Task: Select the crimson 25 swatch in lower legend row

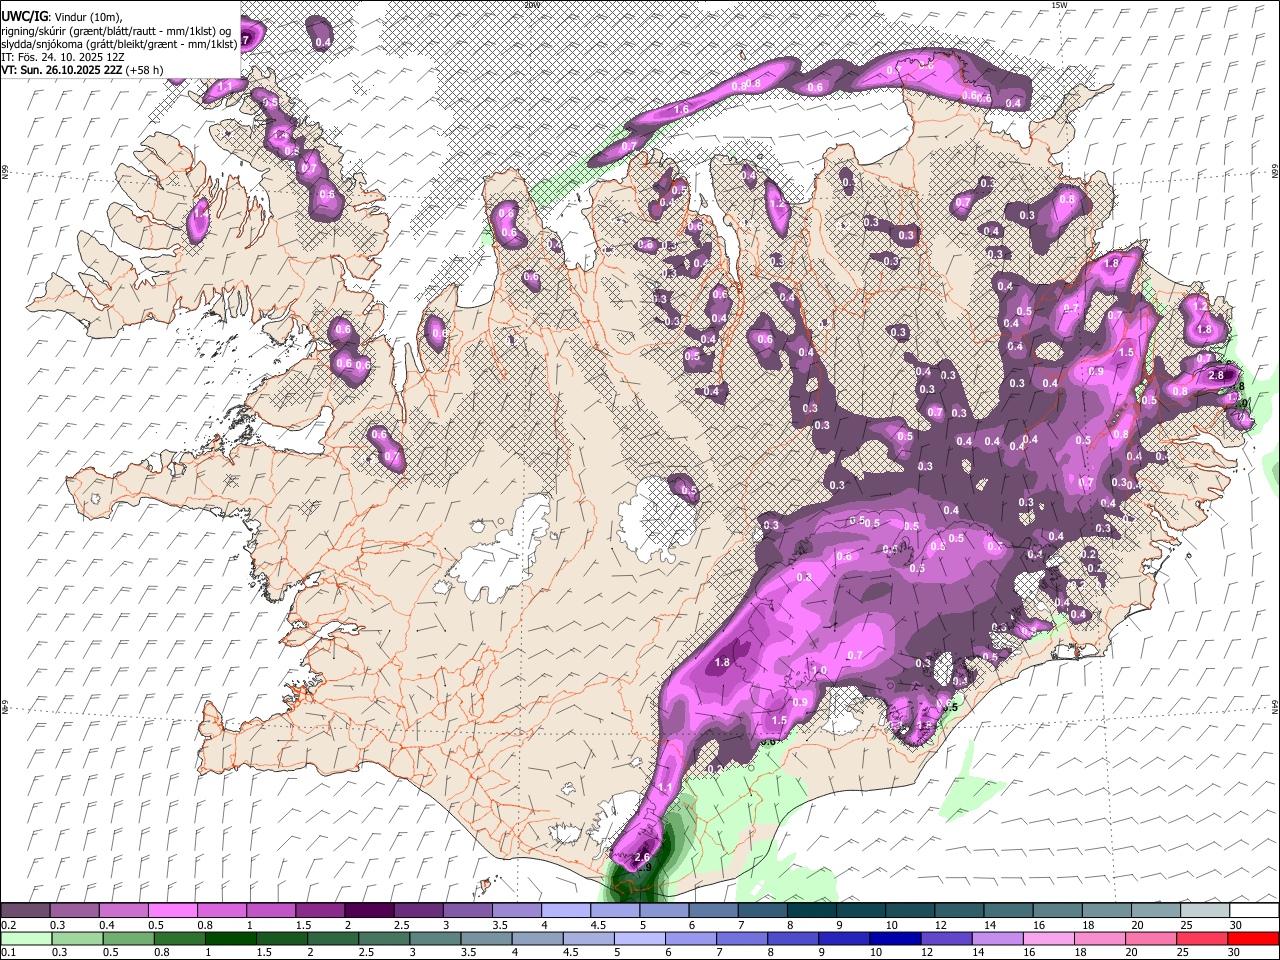Action: coord(1200,938)
